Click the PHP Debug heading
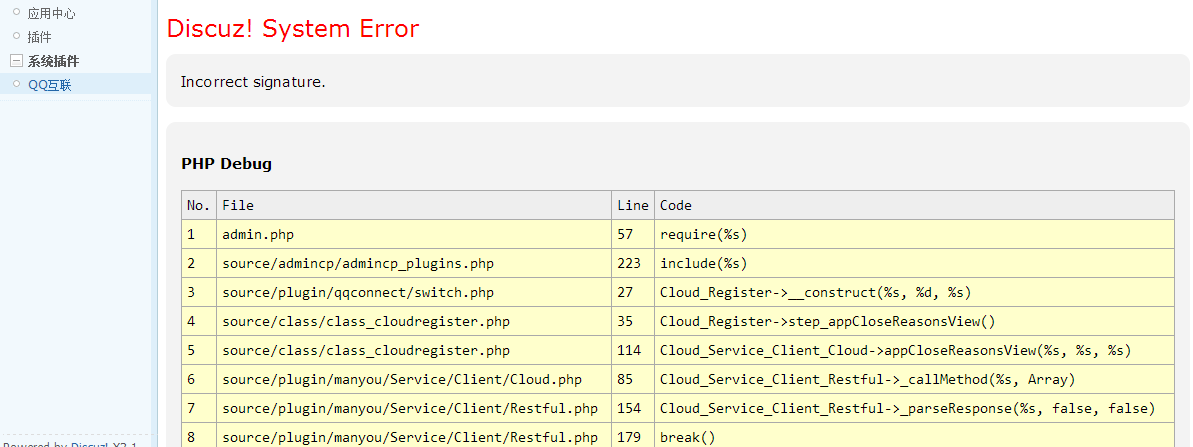 pyautogui.click(x=226, y=164)
